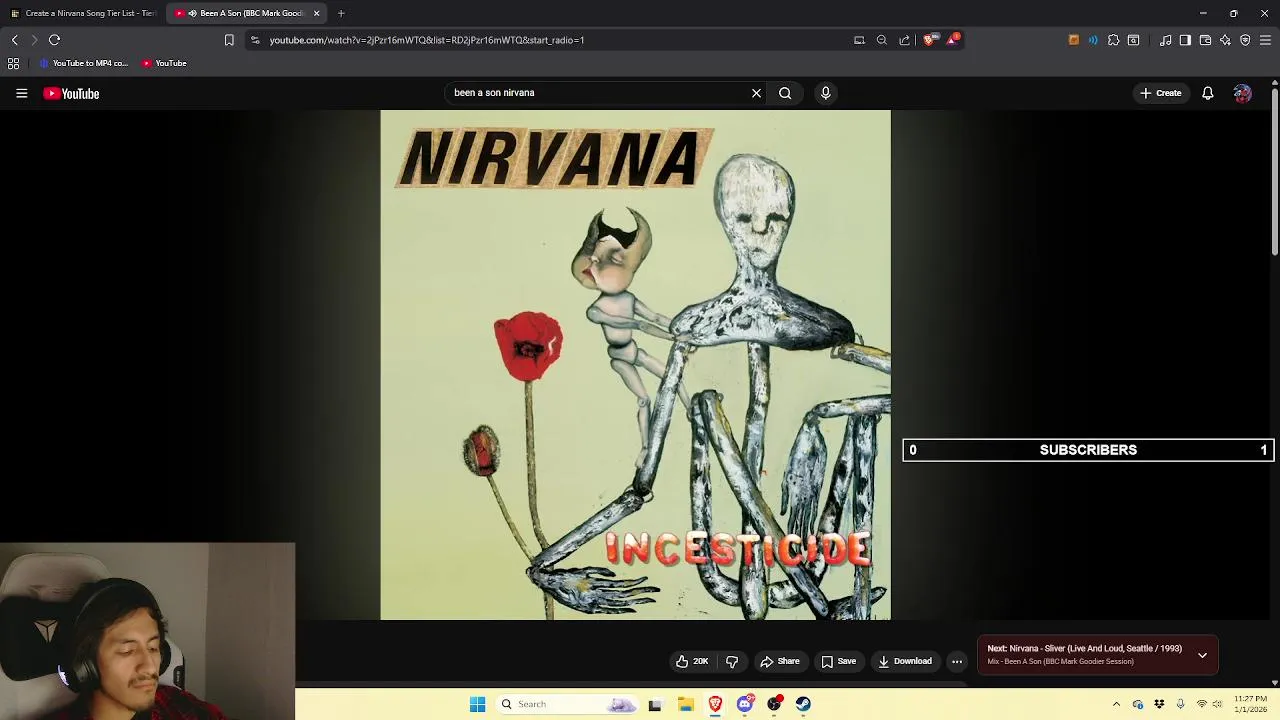Open the Create button

click(1160, 93)
